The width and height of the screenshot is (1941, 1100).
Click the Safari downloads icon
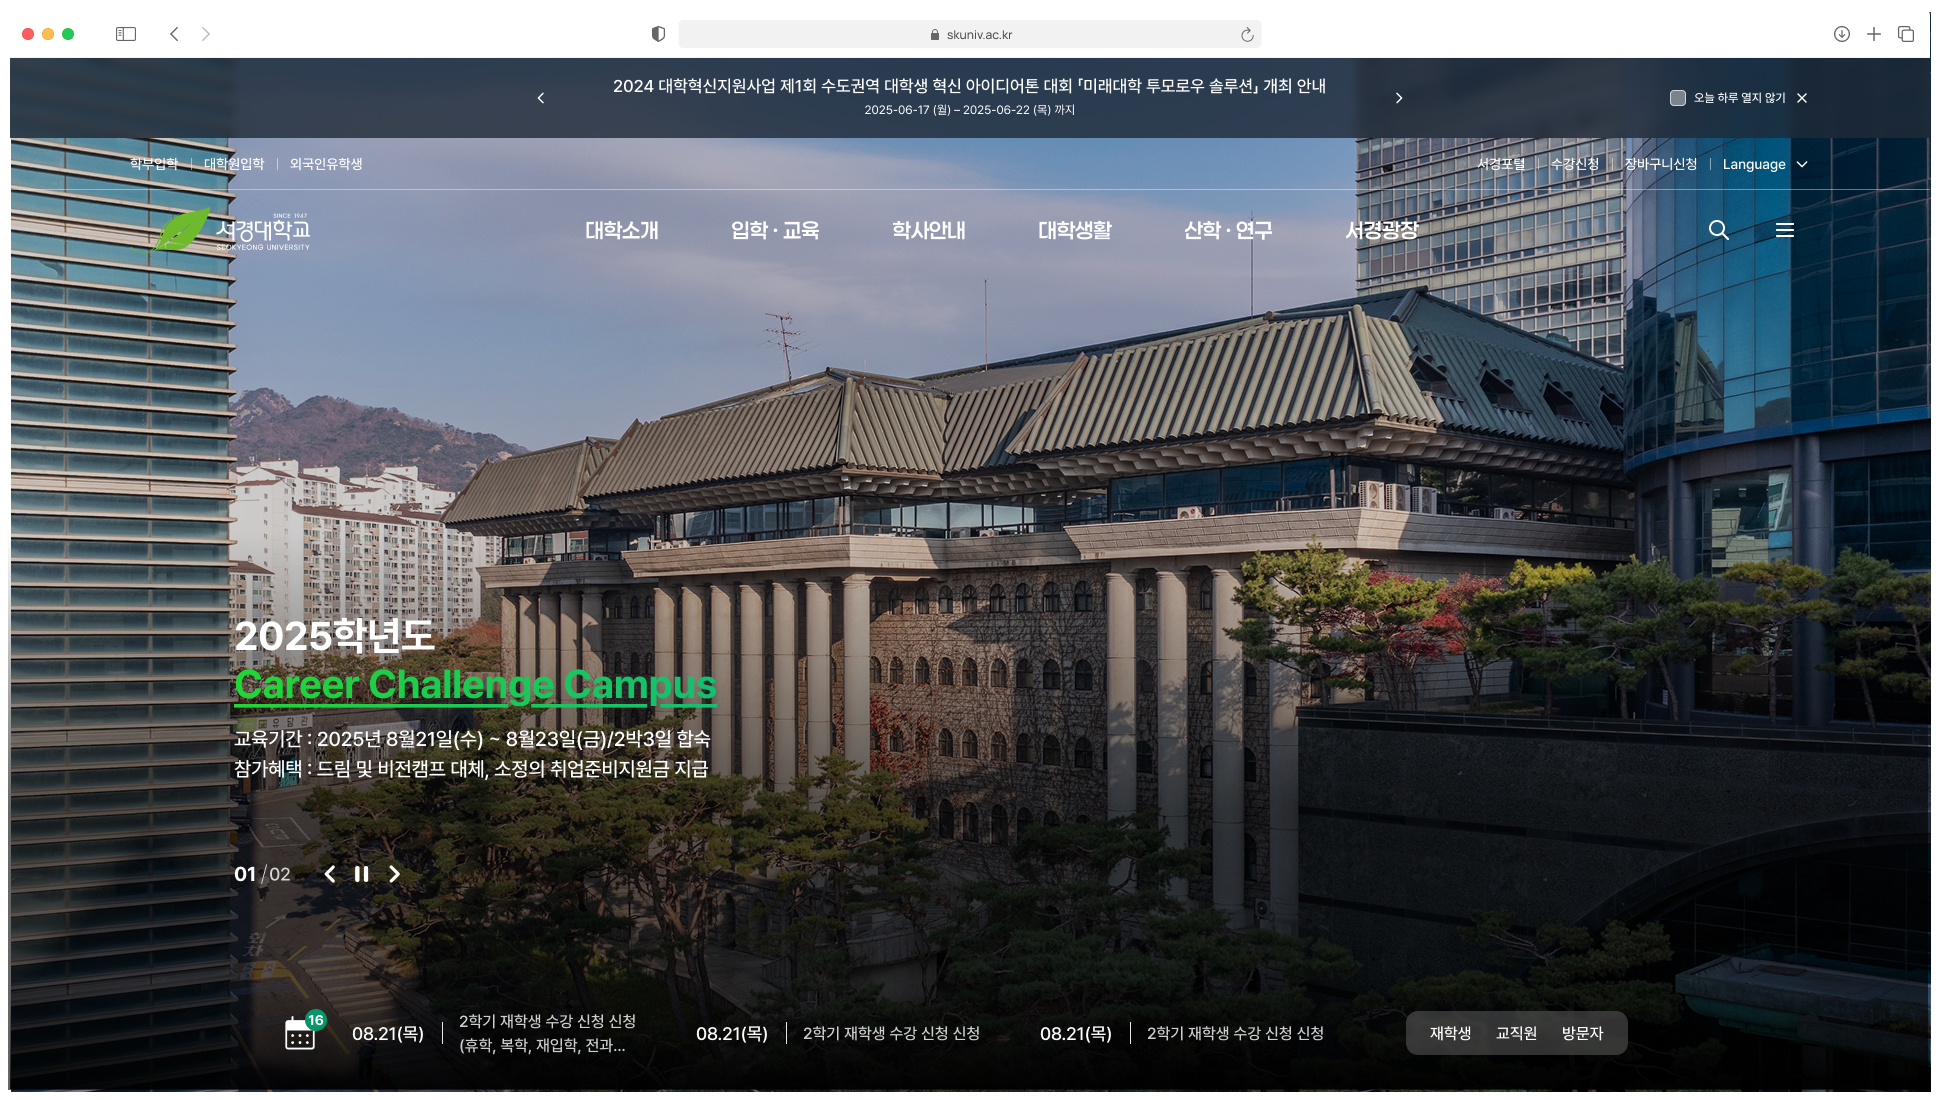click(1841, 34)
